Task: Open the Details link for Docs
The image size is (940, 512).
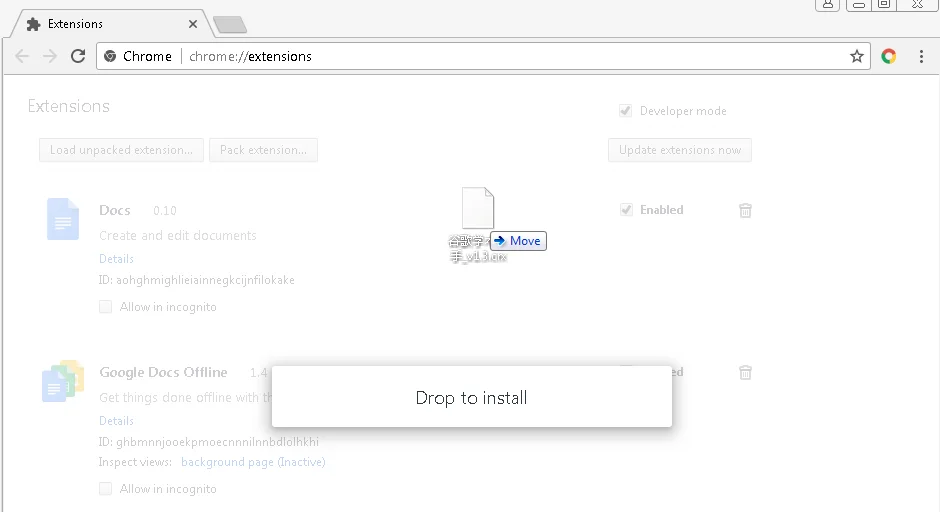Action: tap(116, 259)
